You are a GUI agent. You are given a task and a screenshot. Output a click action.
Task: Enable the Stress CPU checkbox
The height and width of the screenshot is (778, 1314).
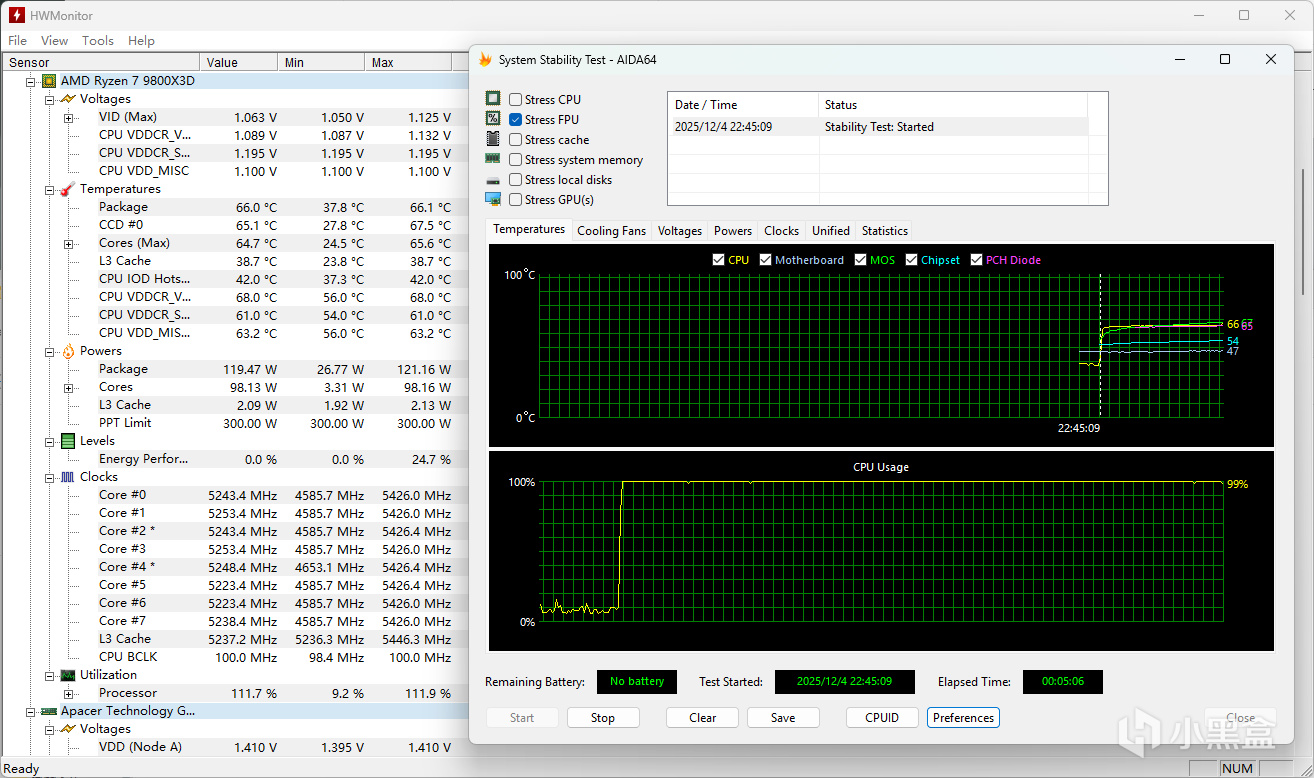(x=515, y=99)
